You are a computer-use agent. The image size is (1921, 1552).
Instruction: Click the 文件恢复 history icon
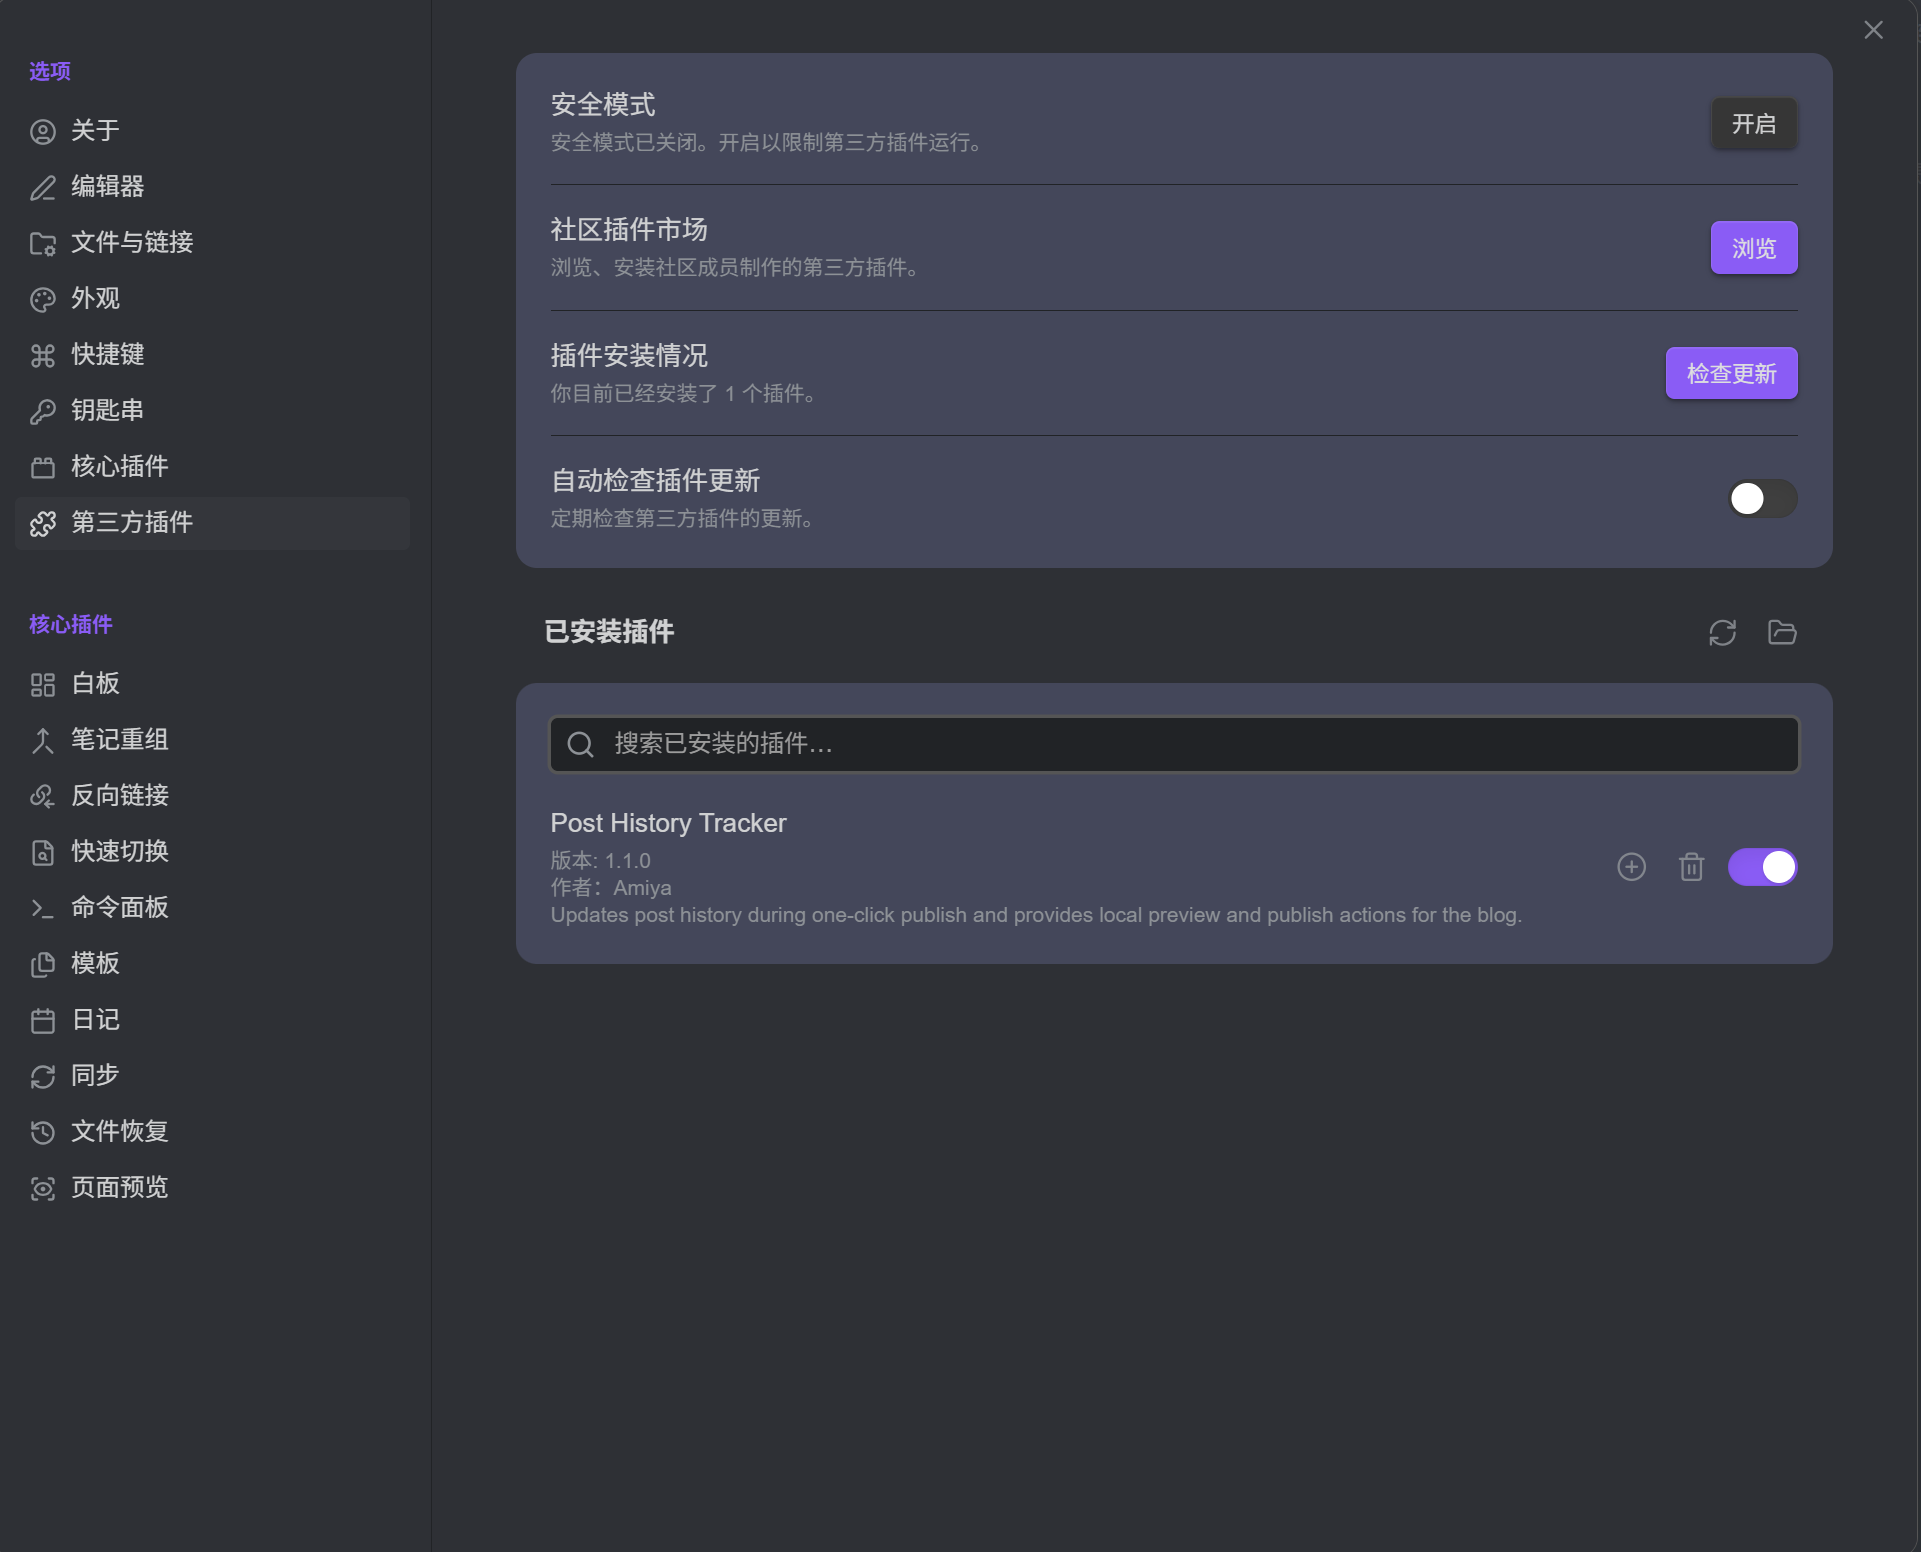[43, 1133]
